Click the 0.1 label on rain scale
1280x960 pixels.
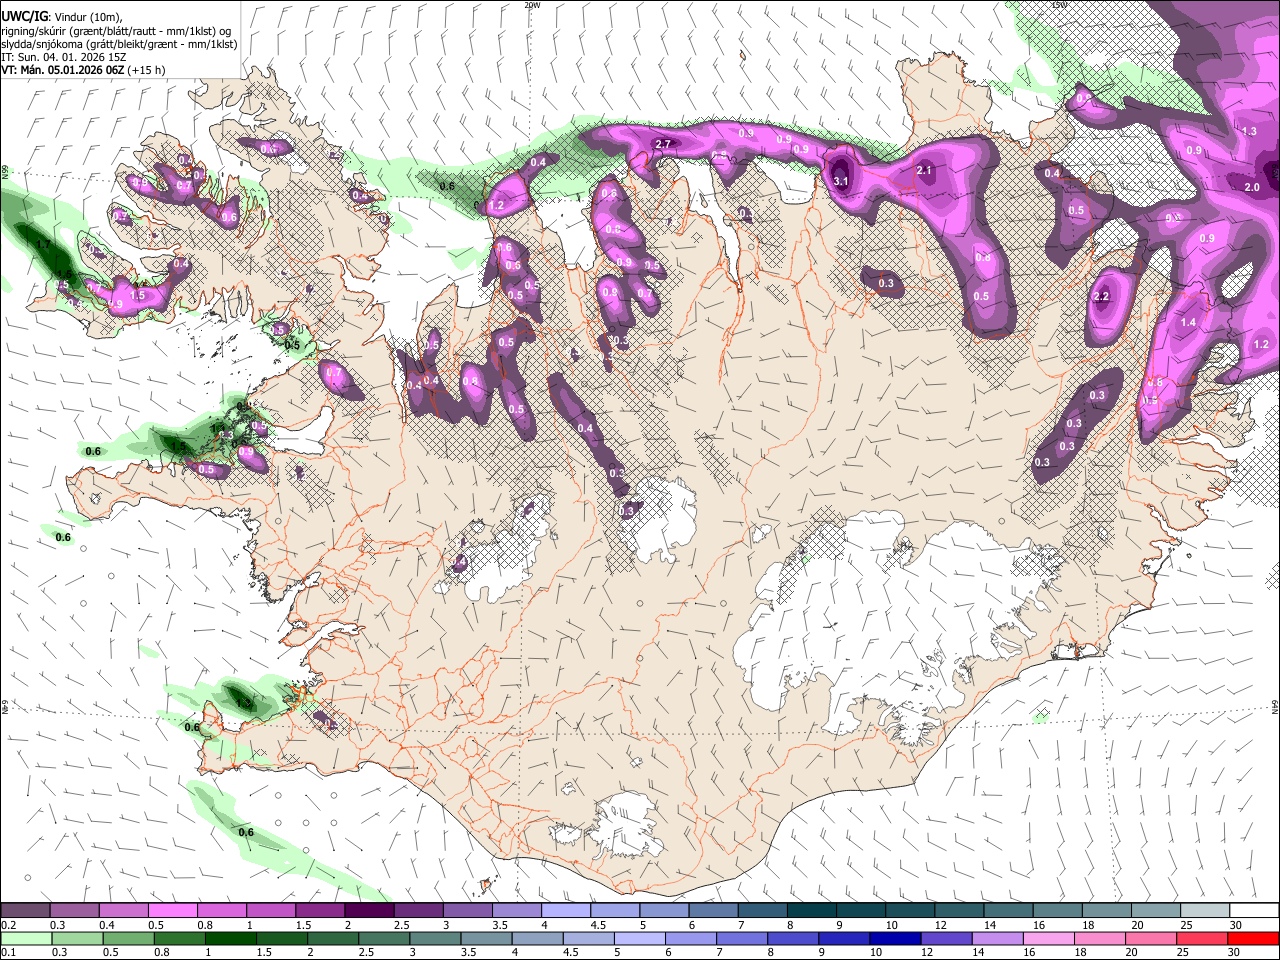(x=8, y=953)
